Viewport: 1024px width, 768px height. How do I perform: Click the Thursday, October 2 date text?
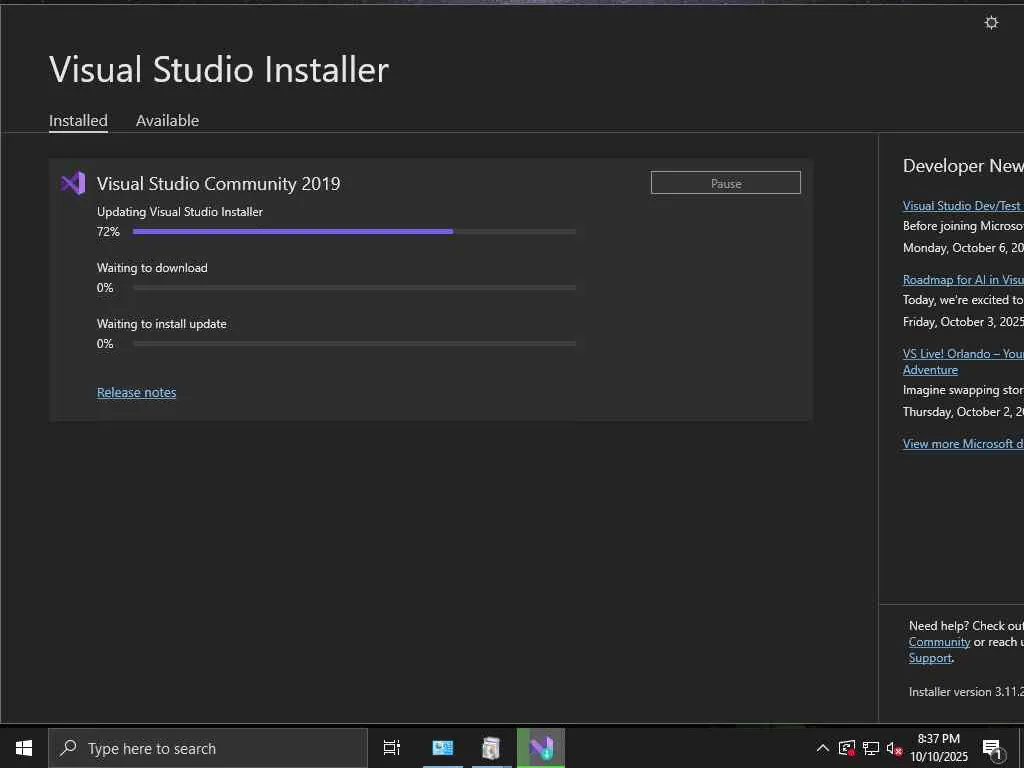pyautogui.click(x=963, y=412)
